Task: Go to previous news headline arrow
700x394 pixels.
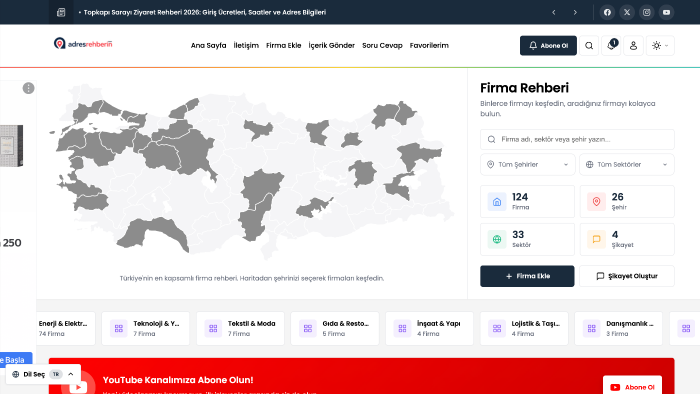Action: pos(554,12)
